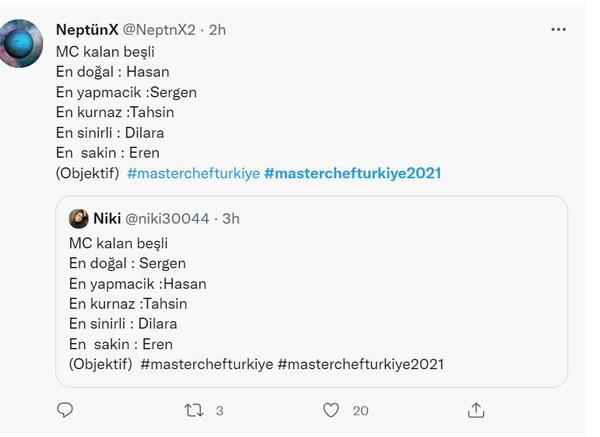Open NeptünX display name profile link
Viewport: 600px width, 437px height.
(x=89, y=30)
